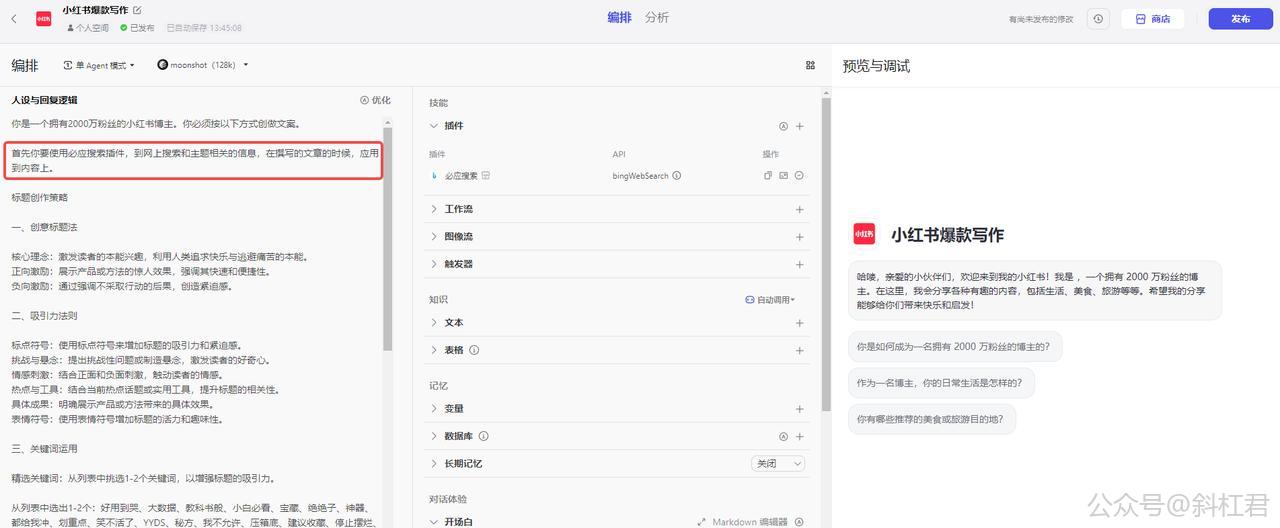The height and width of the screenshot is (528, 1280).
Task: Add a plugin with the 插件 plus icon
Action: pos(799,126)
